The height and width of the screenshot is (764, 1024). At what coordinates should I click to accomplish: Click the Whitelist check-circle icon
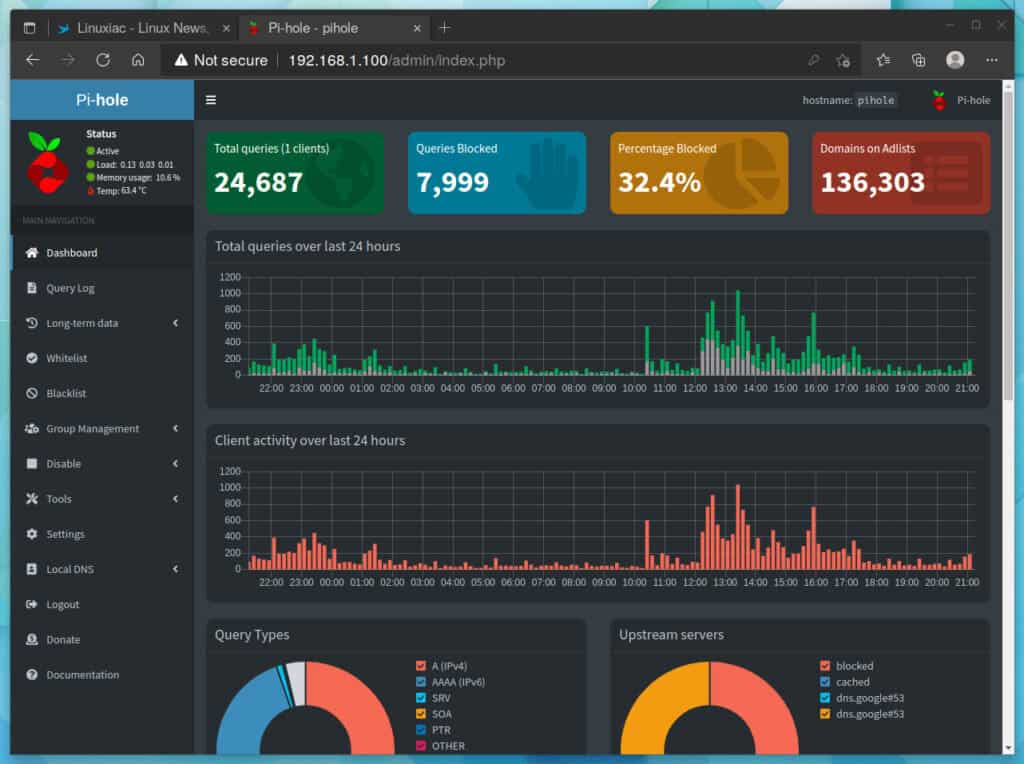(31, 358)
